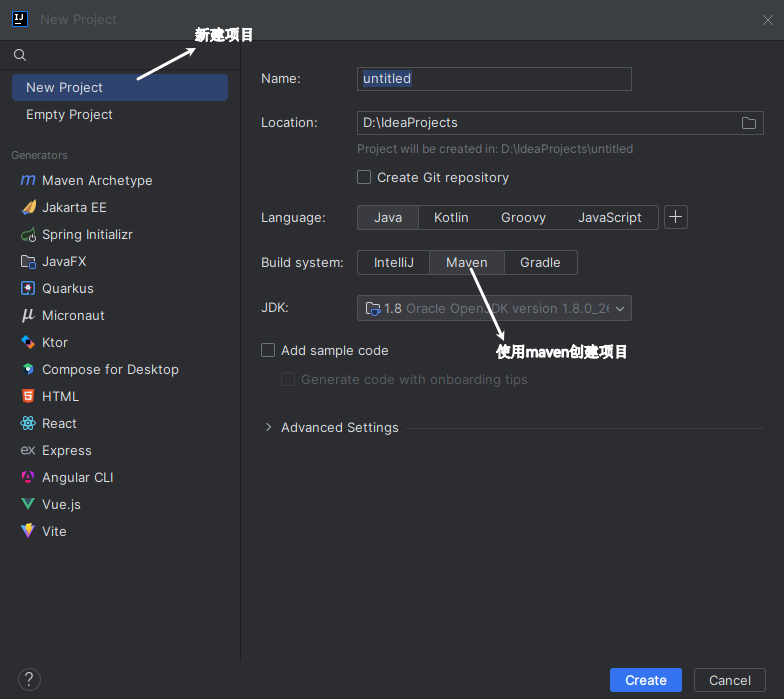
Task: Click Generate code with onboarding tips checkbox
Action: 288,379
